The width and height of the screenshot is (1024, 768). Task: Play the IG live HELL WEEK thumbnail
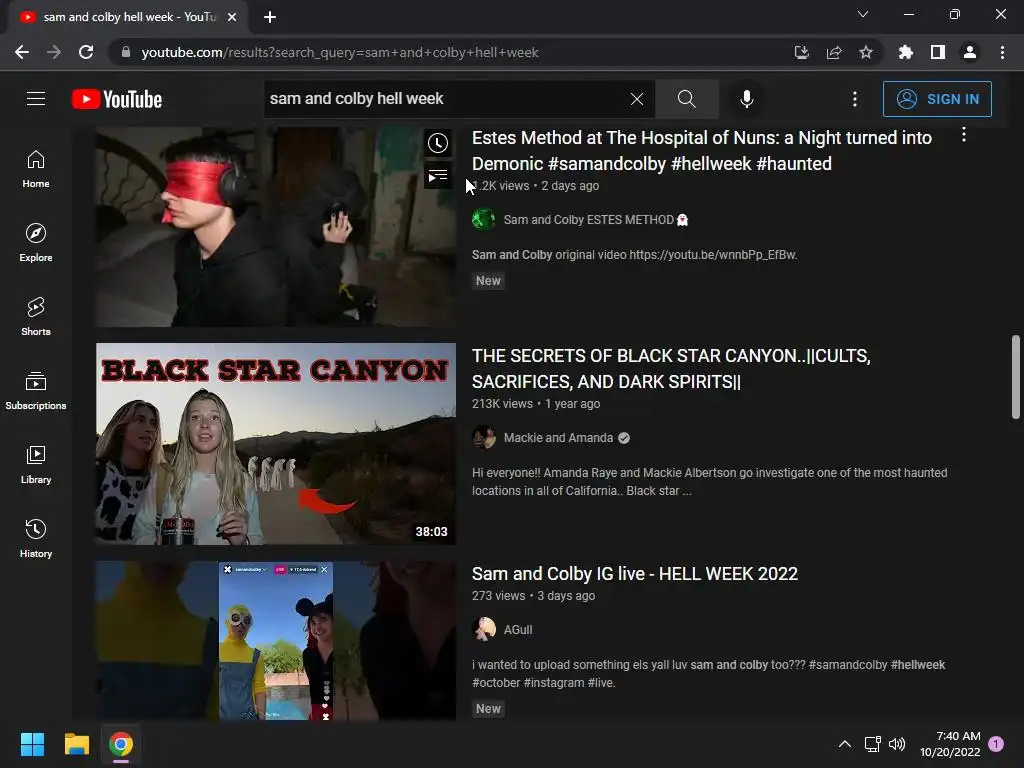(276, 641)
